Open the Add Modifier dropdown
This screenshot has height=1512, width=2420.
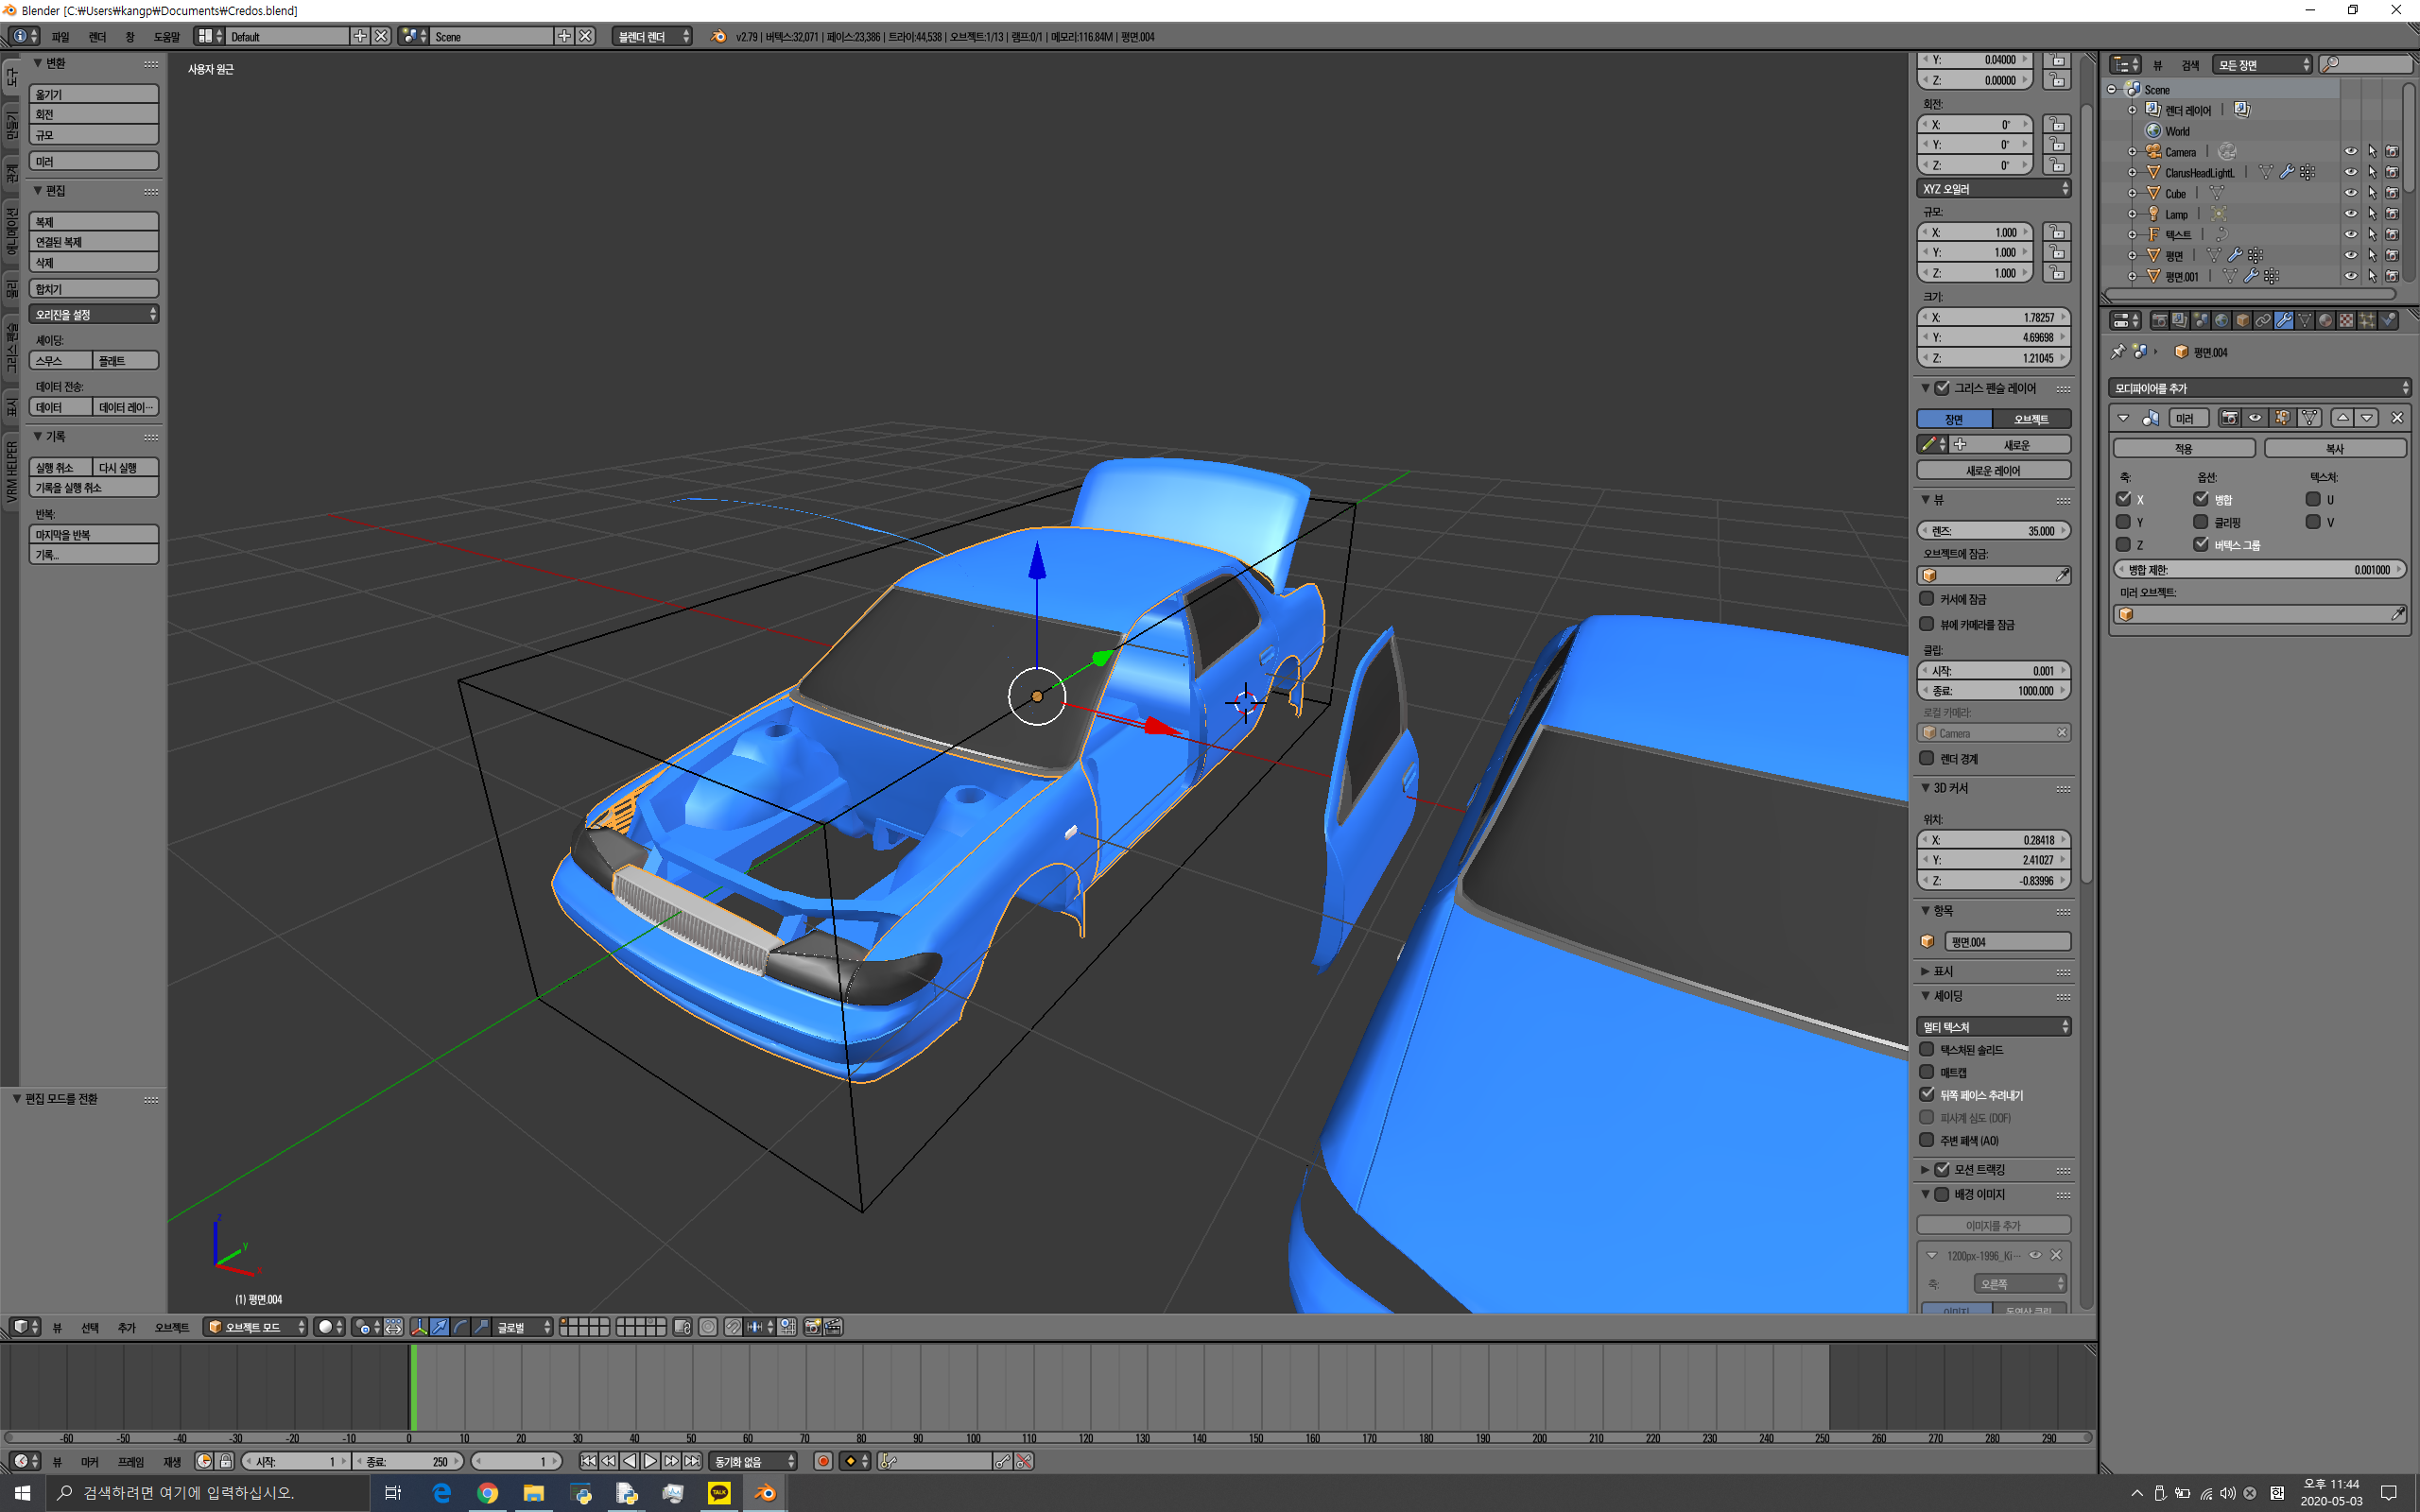click(2259, 388)
